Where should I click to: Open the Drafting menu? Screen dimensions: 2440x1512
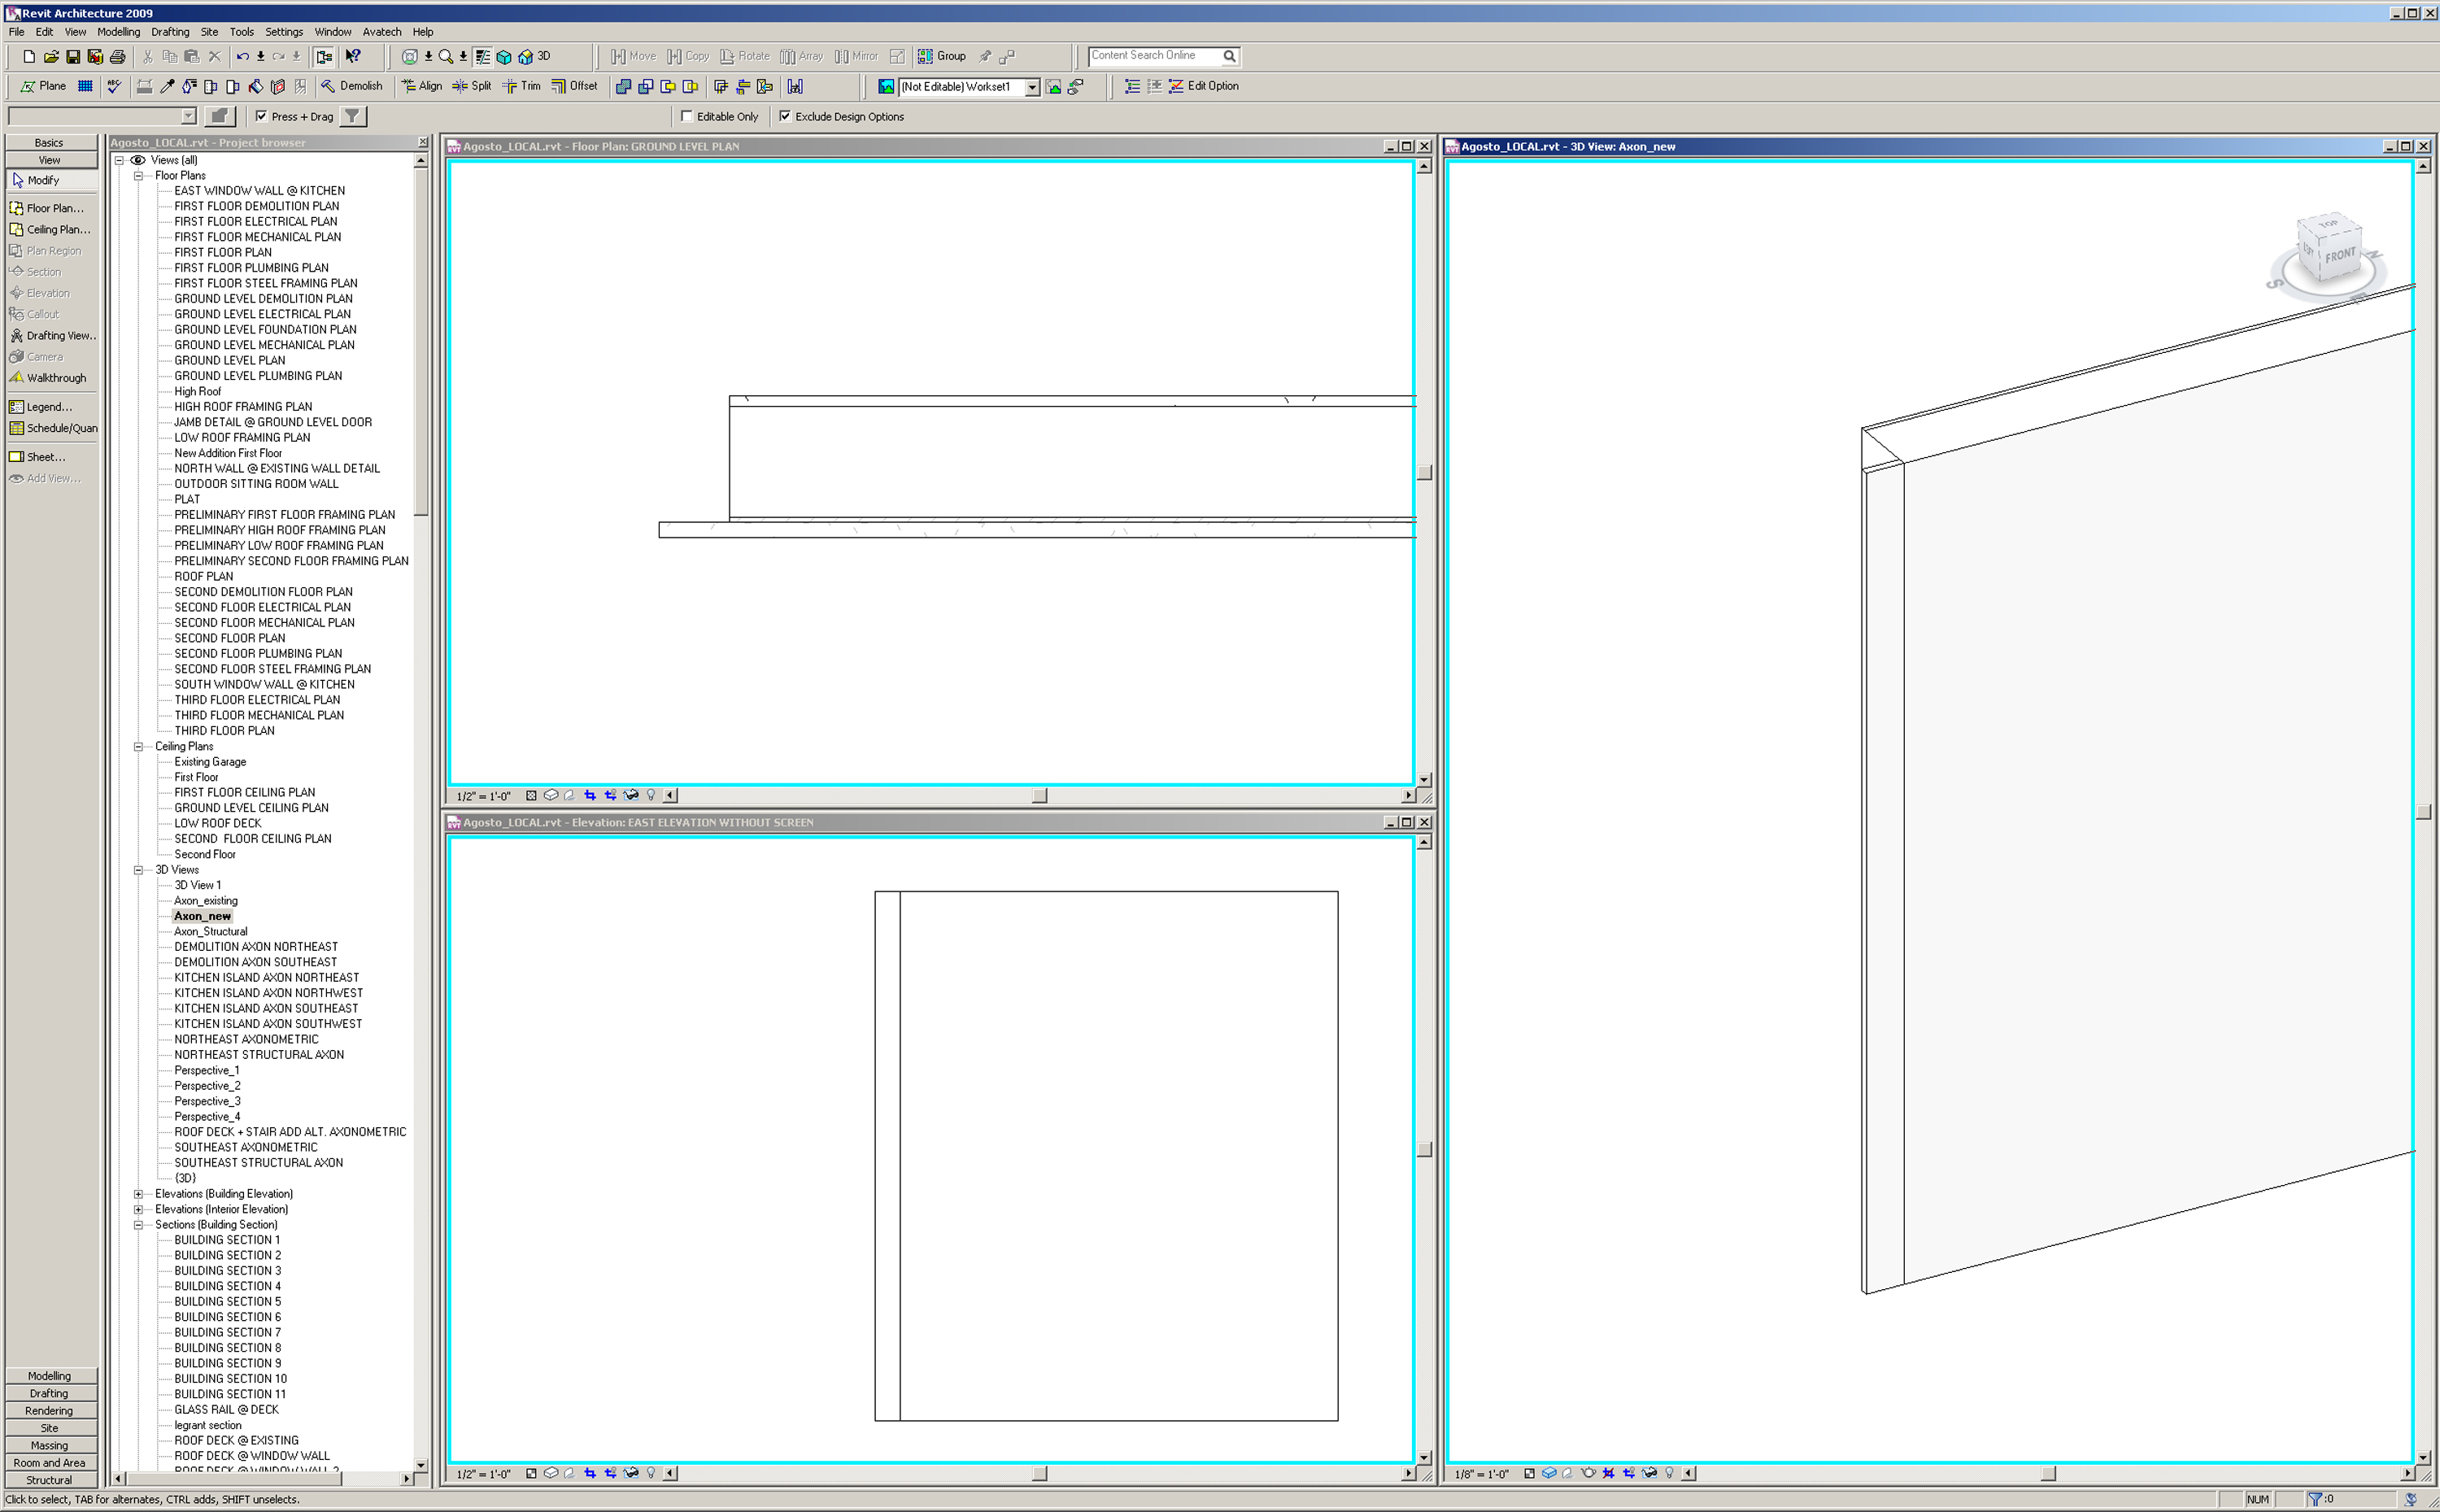170,32
